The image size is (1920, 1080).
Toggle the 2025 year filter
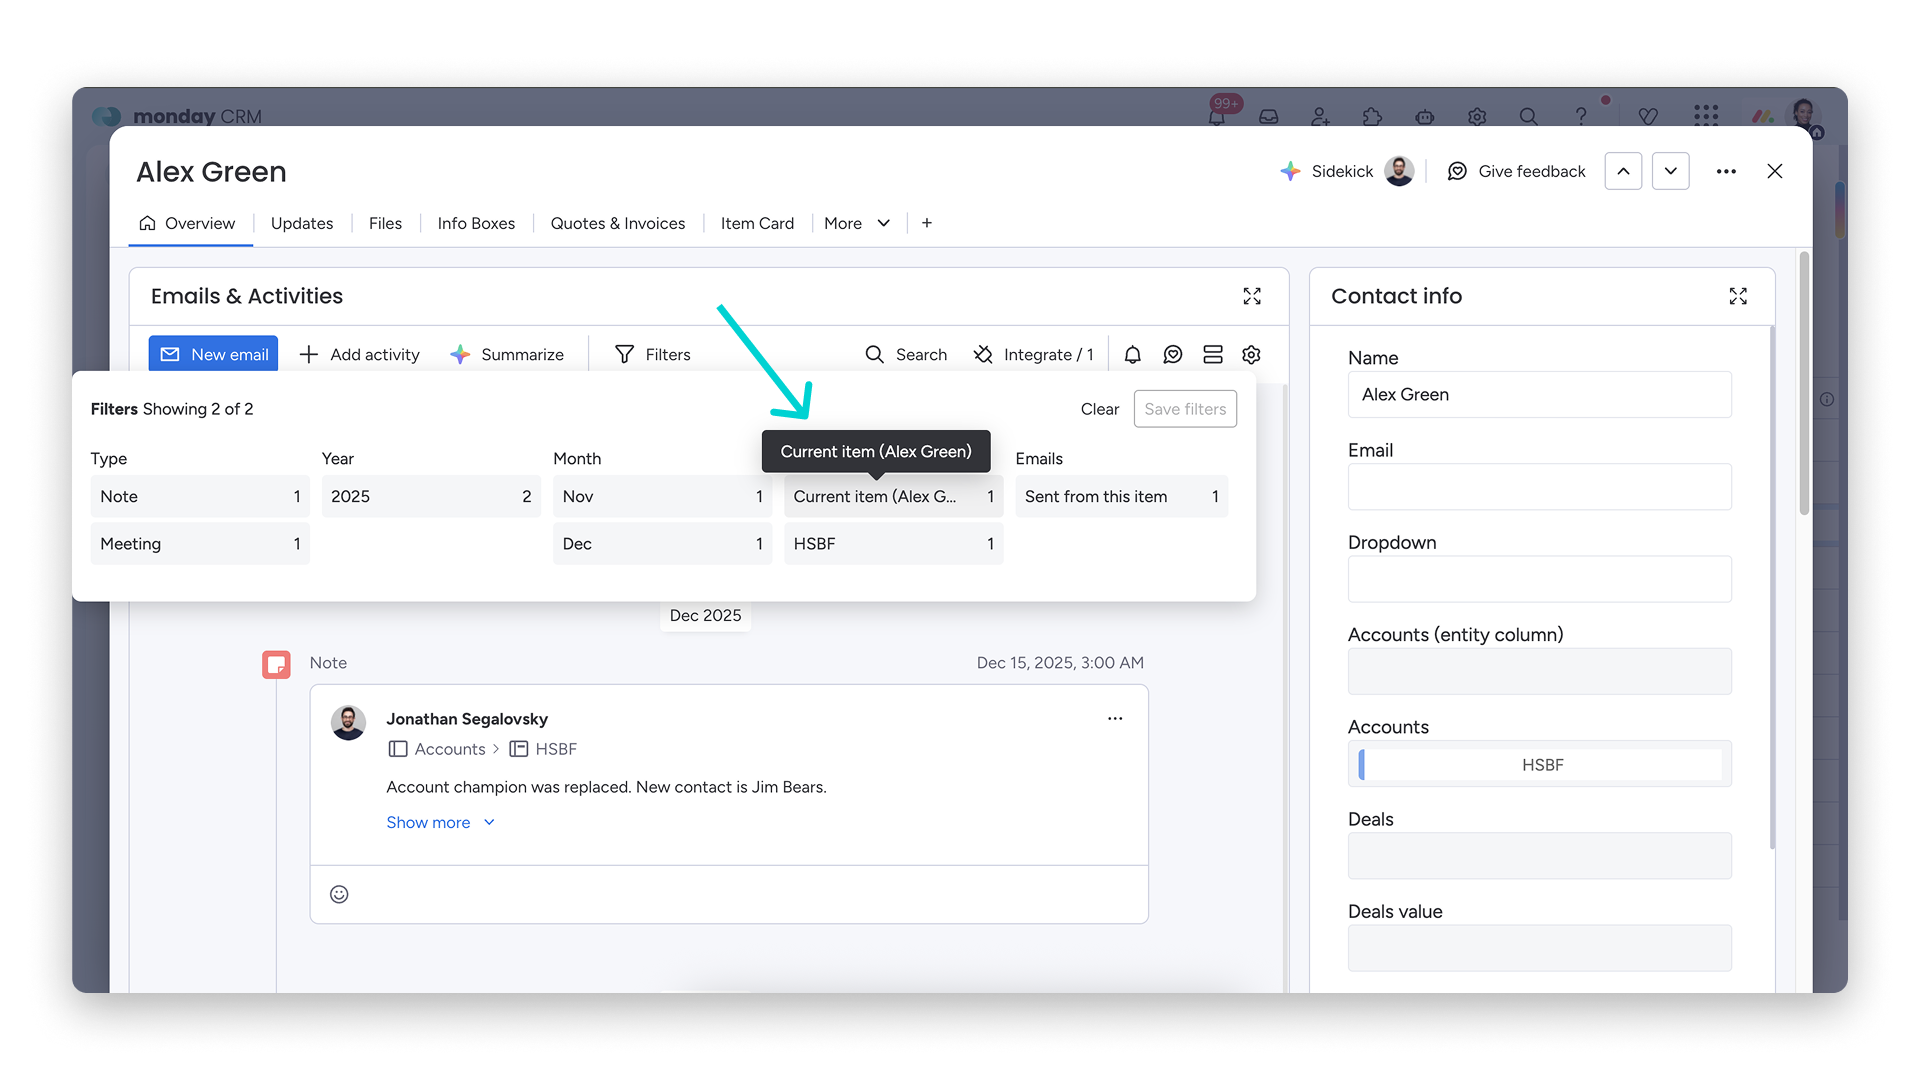pos(431,496)
